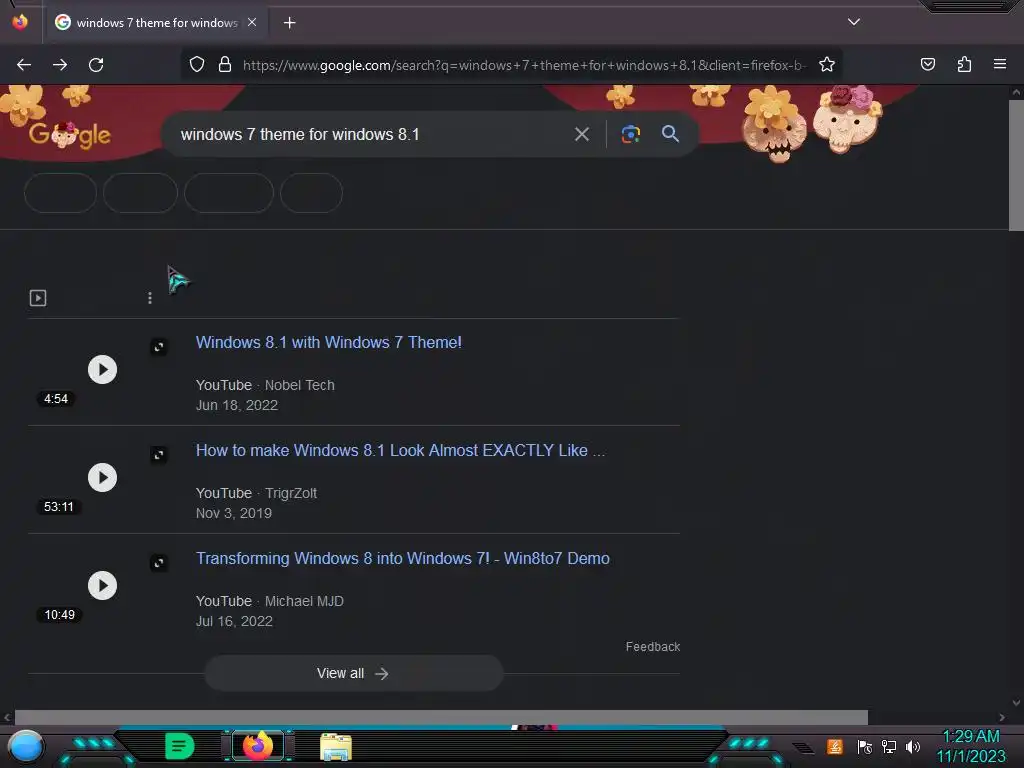Open the tracking protection shield icon
Image resolution: width=1024 pixels, height=768 pixels.
click(197, 65)
